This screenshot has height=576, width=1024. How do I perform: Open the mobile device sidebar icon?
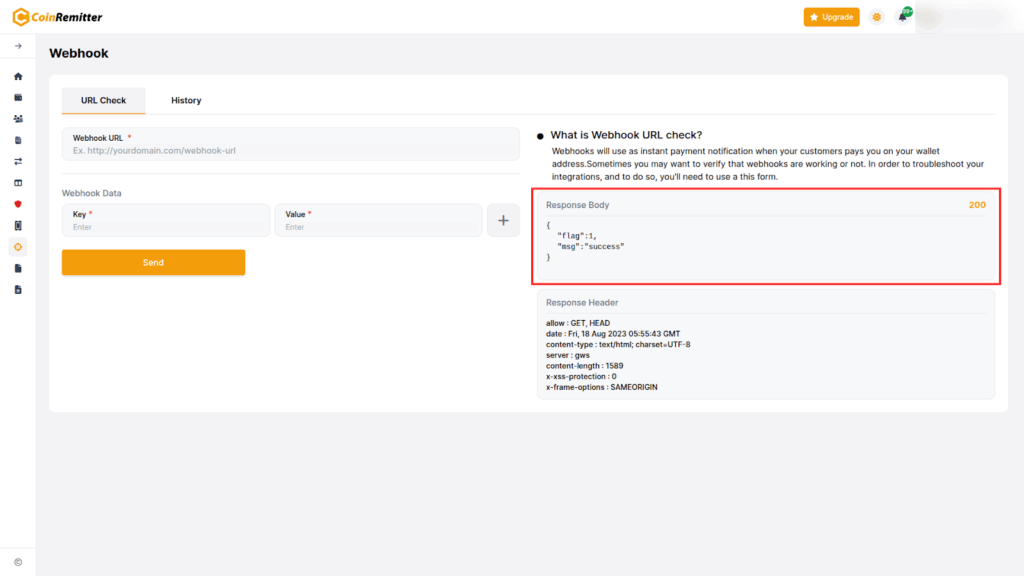pos(18,225)
